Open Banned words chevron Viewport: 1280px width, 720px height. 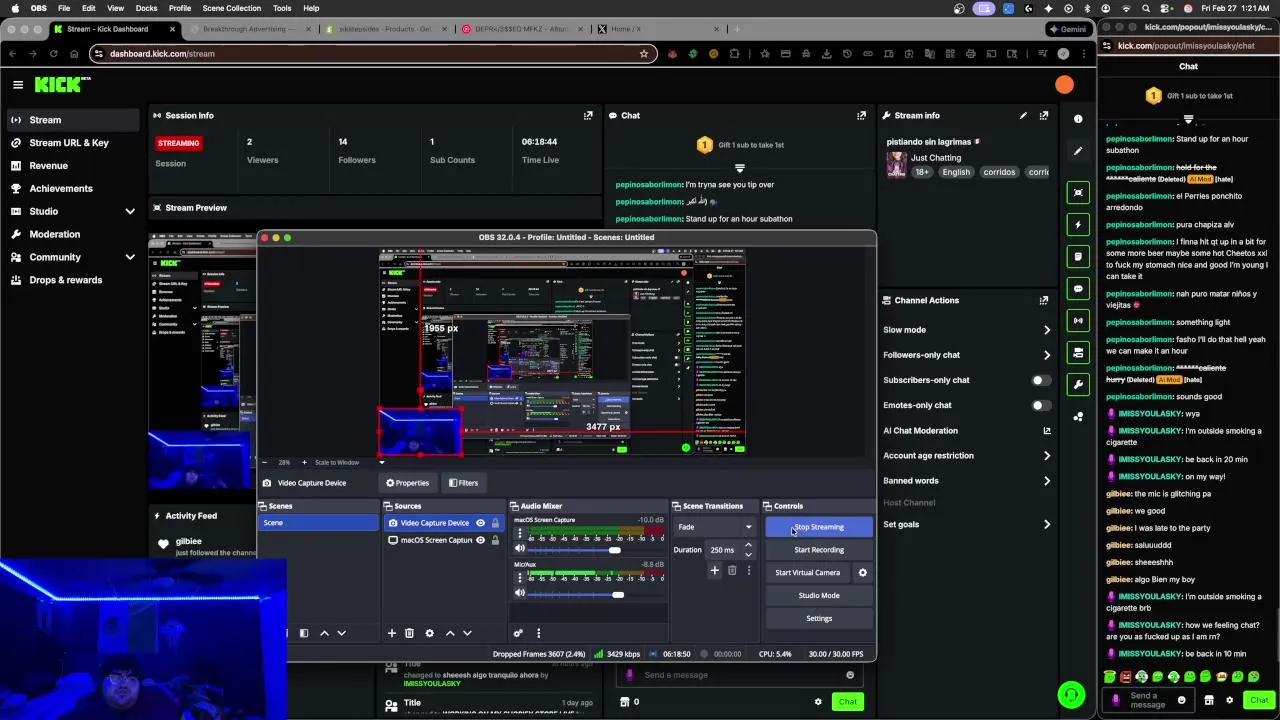(1047, 481)
